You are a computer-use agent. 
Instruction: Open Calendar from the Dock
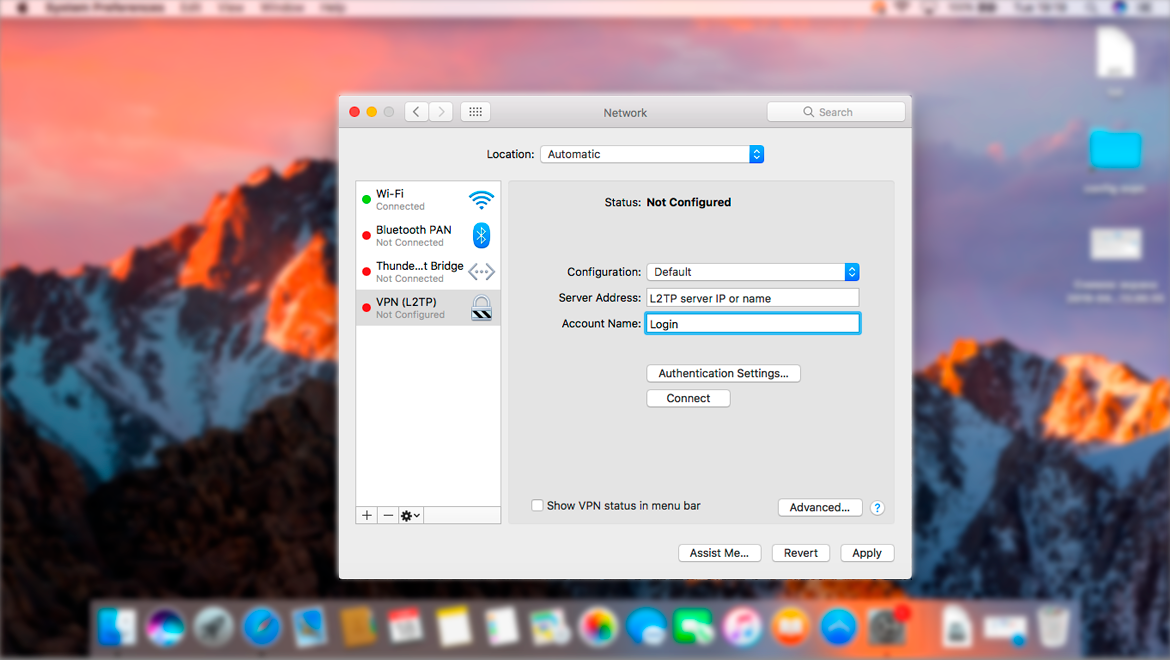click(x=405, y=626)
